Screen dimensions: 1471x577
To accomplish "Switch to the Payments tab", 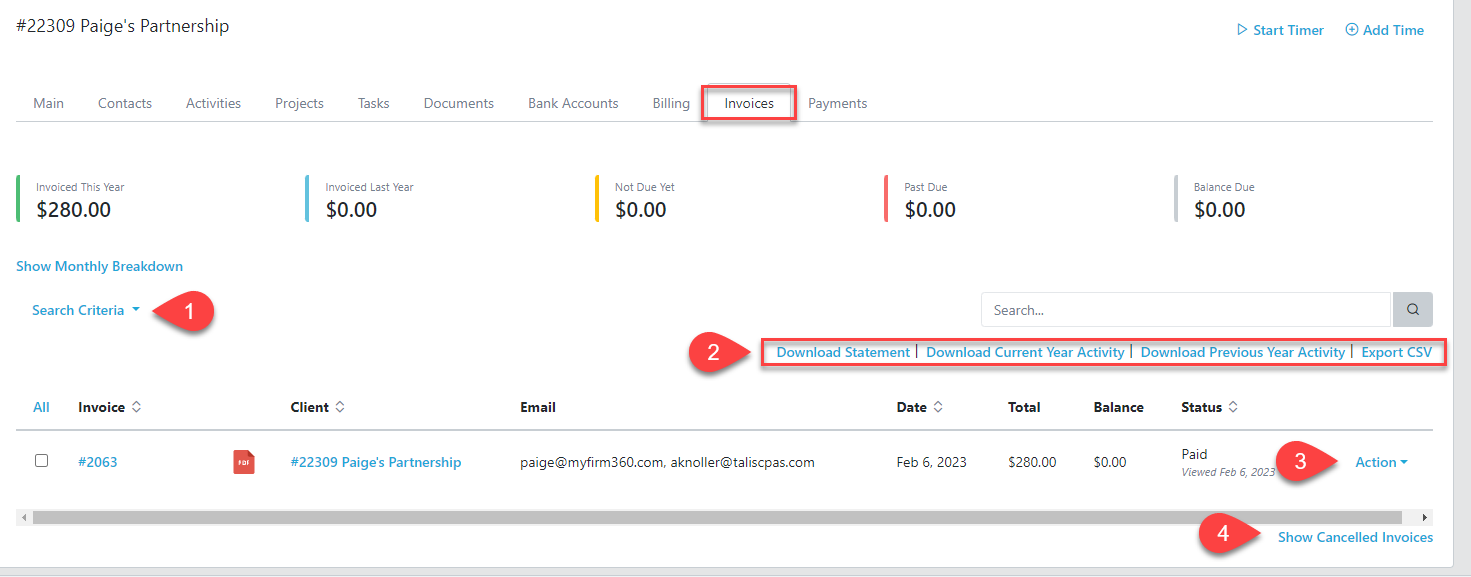I will (837, 102).
